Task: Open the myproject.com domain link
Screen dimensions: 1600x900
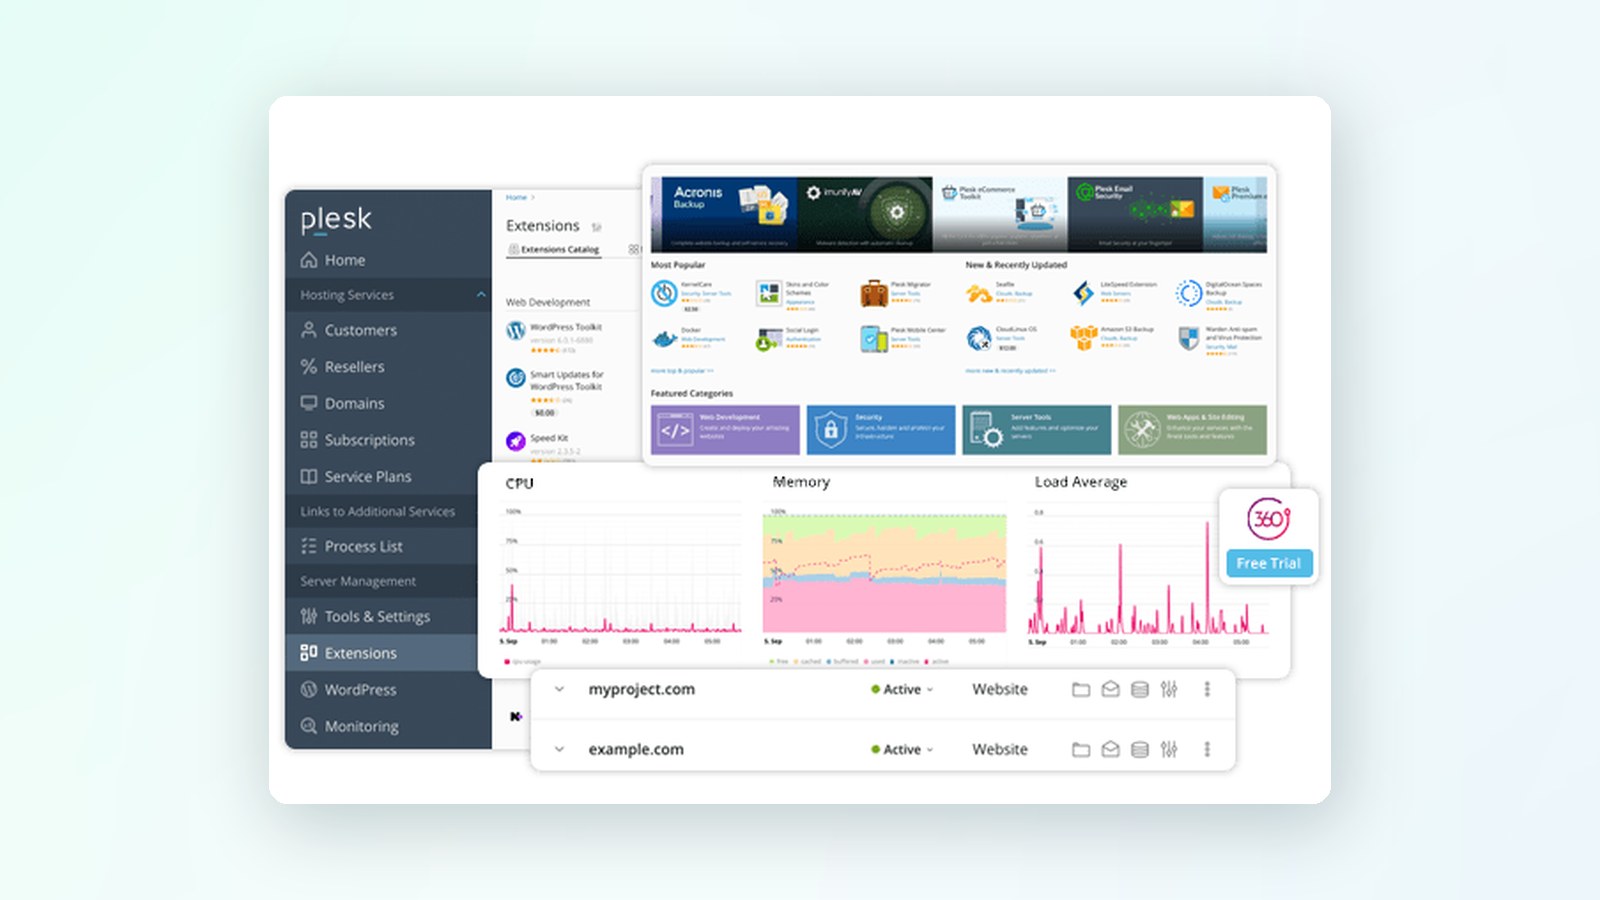Action: (x=641, y=689)
